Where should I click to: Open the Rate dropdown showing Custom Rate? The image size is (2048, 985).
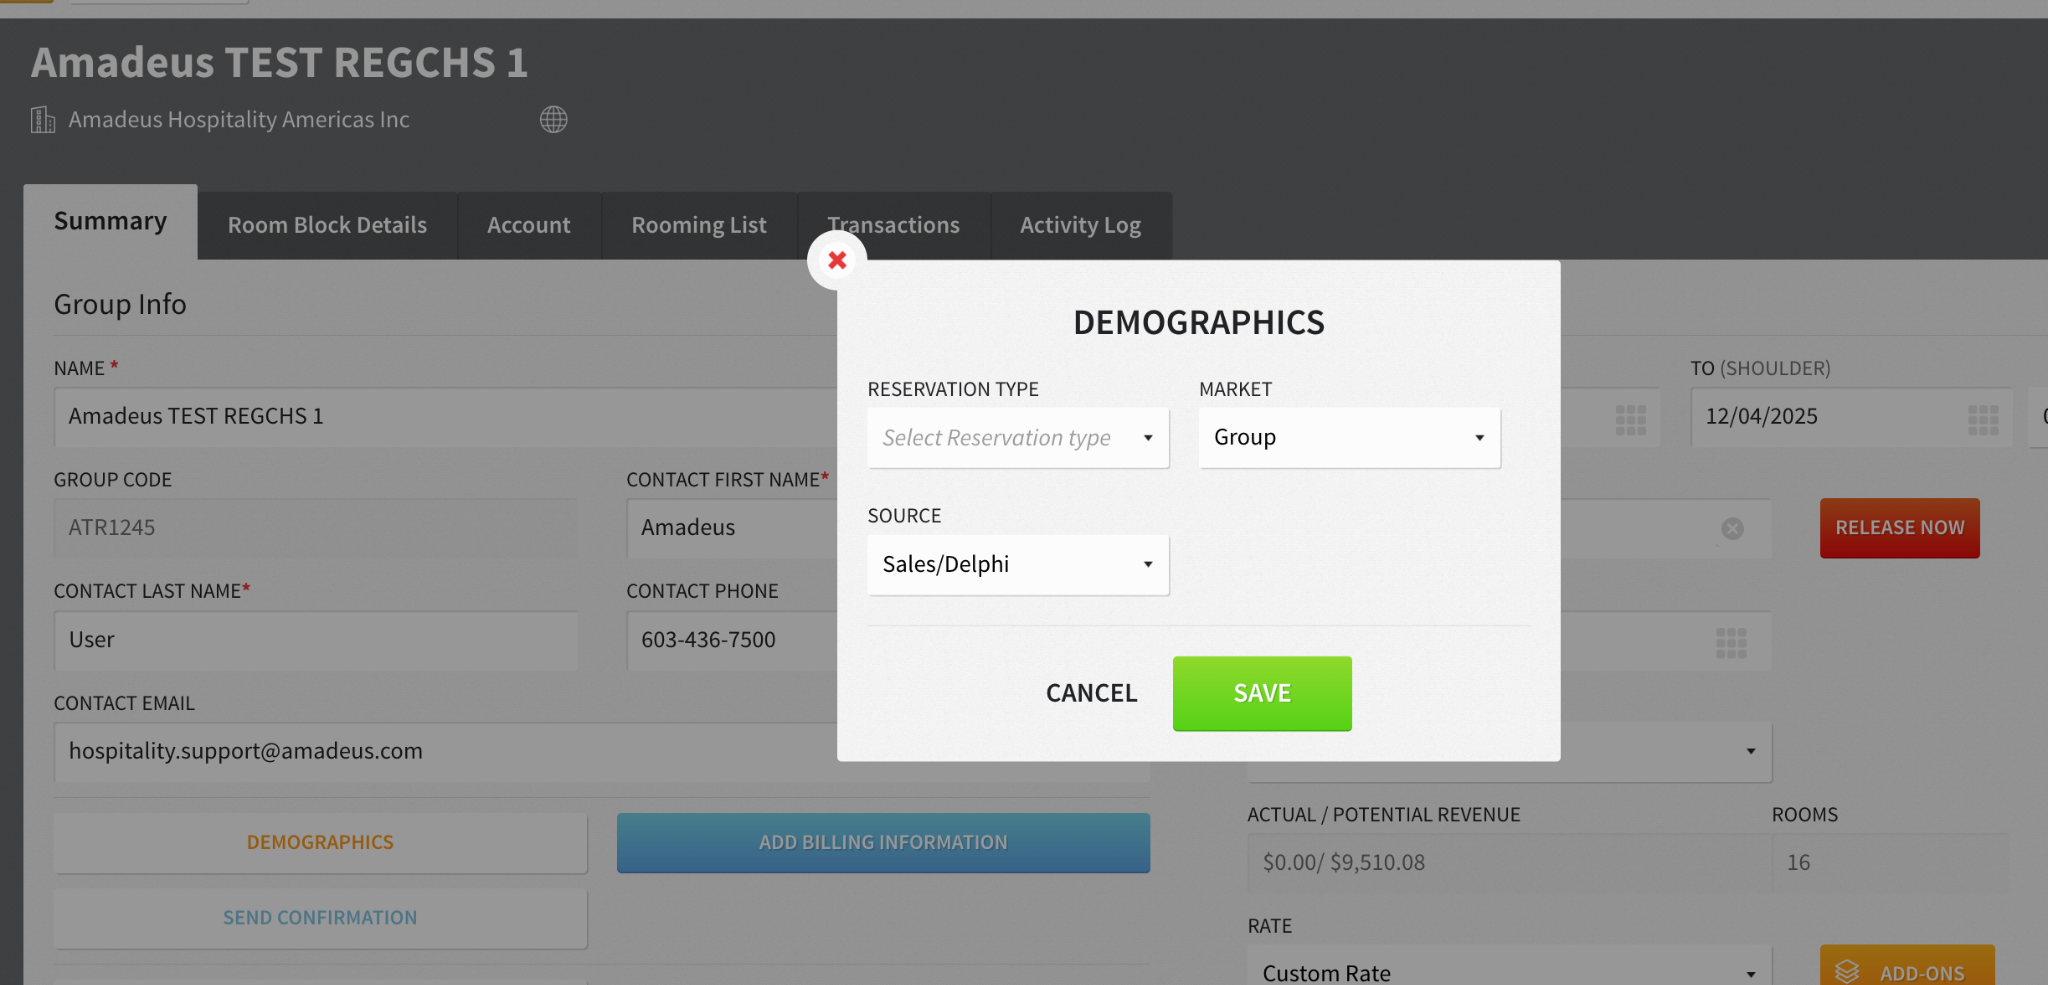click(x=1509, y=968)
